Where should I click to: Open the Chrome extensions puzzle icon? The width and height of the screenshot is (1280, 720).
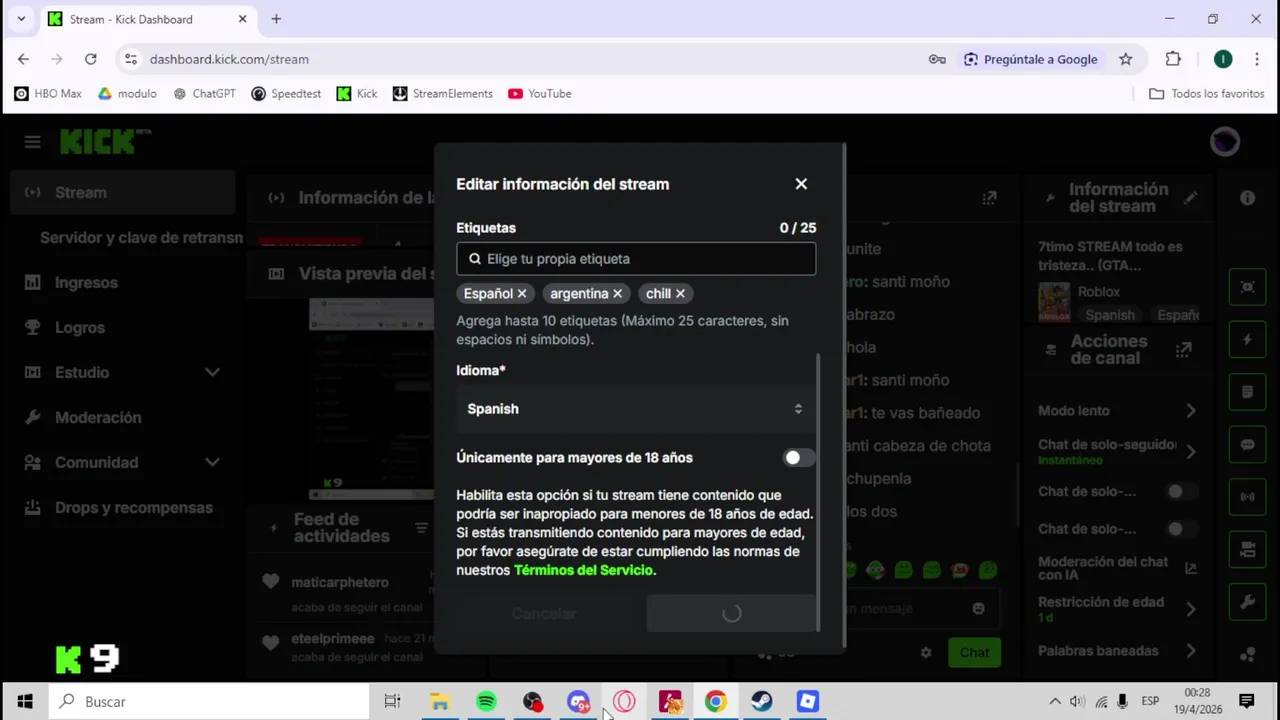1173,59
